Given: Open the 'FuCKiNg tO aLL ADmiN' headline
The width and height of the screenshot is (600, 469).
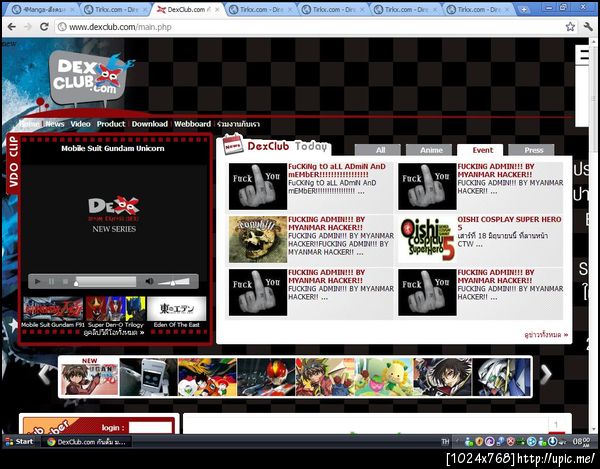Looking at the screenshot, I should [337, 170].
